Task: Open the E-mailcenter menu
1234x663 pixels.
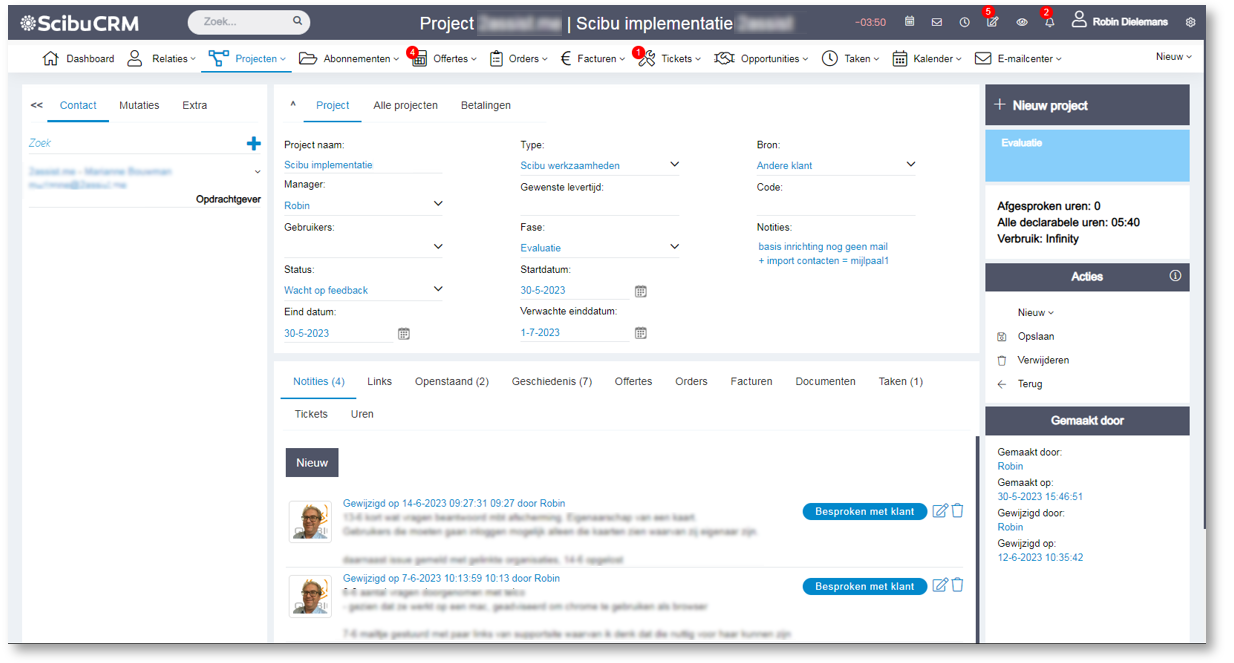Action: point(1018,59)
